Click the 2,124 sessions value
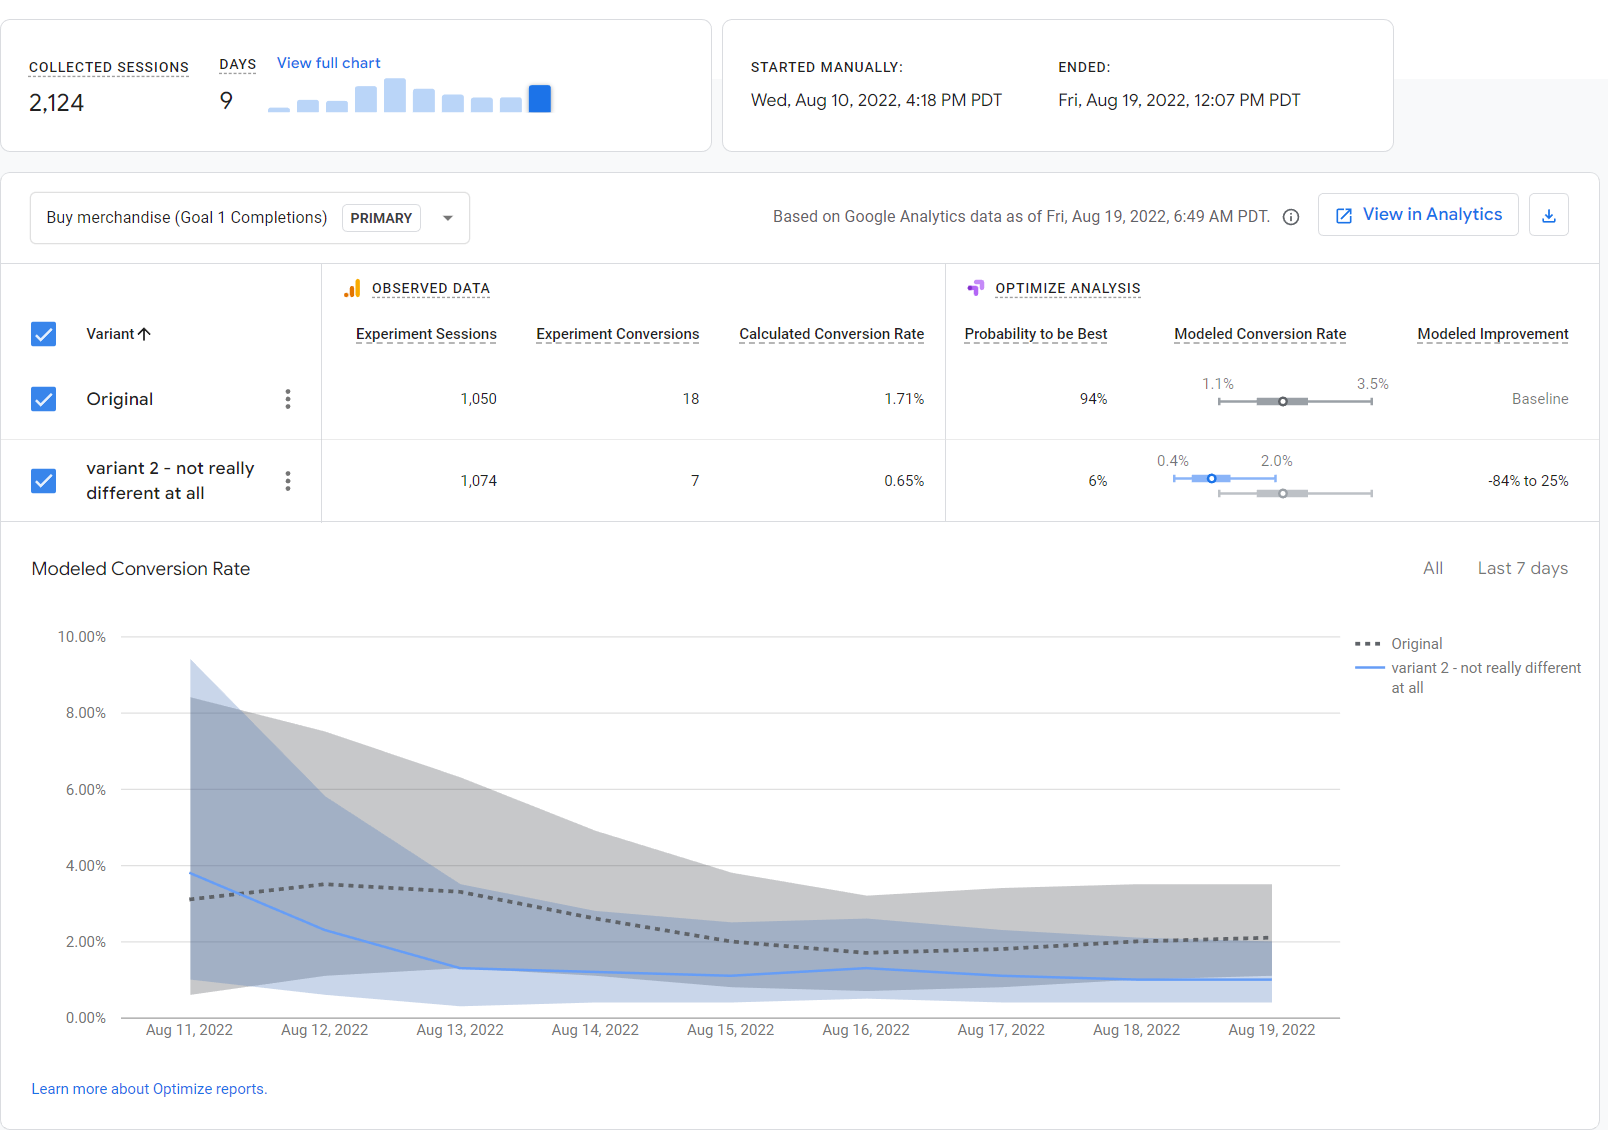Screen dimensions: 1608x1130 [x=57, y=103]
